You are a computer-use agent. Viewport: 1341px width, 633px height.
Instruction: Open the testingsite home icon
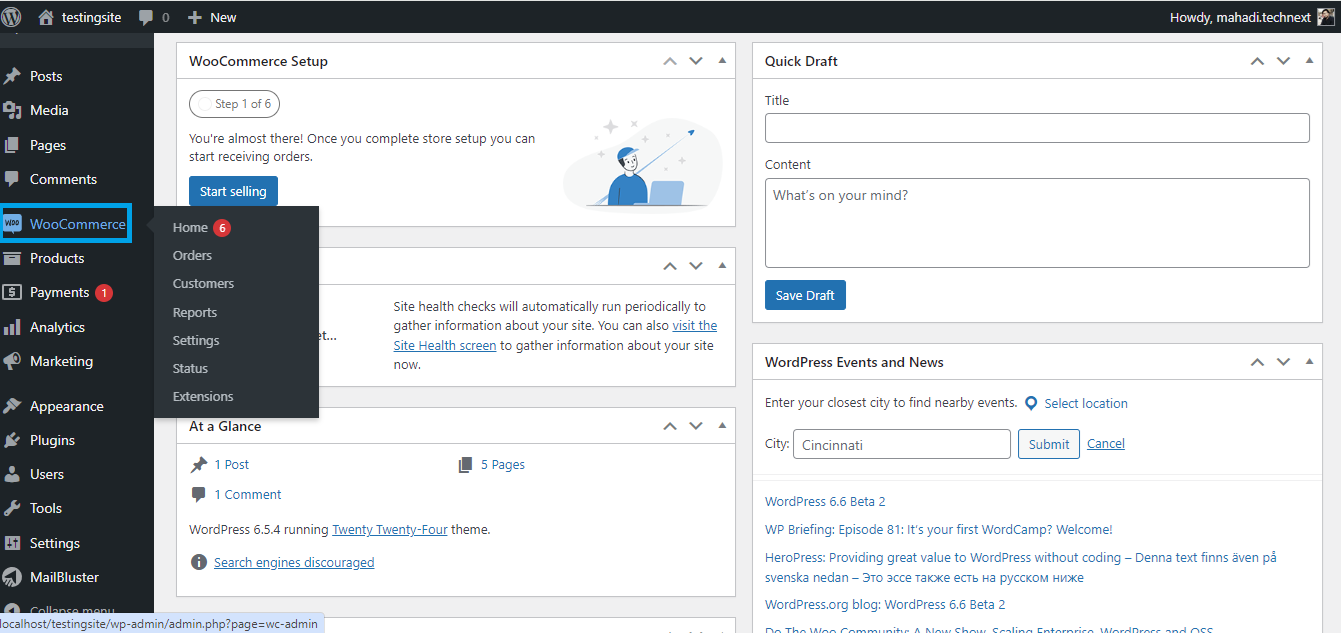46,17
